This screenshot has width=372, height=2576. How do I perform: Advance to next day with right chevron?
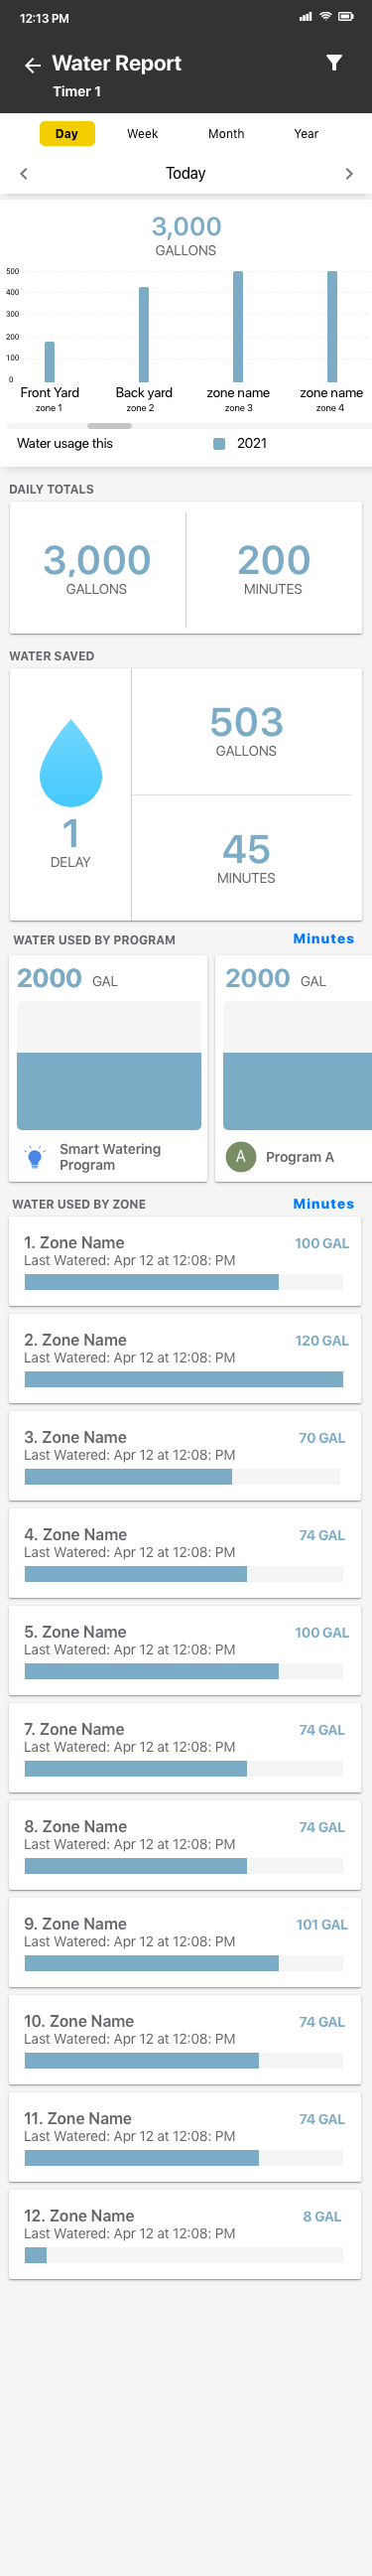click(348, 174)
